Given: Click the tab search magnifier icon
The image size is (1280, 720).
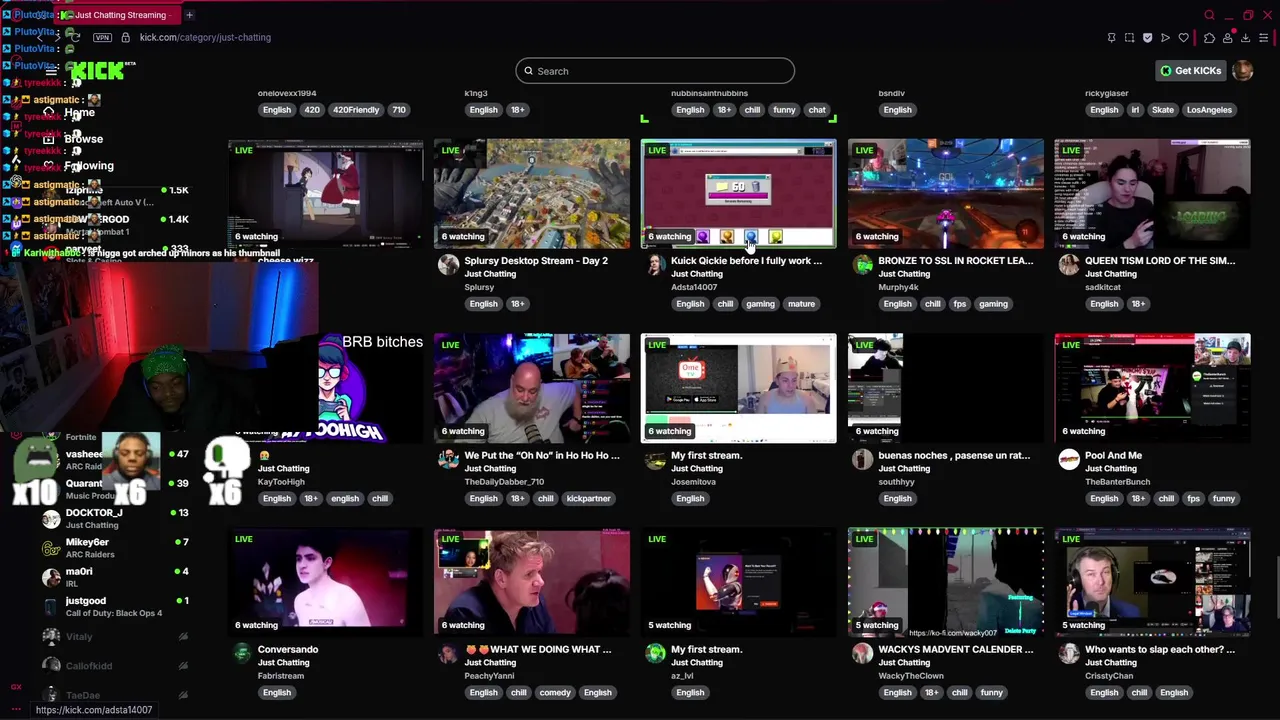Looking at the screenshot, I should click(1209, 15).
